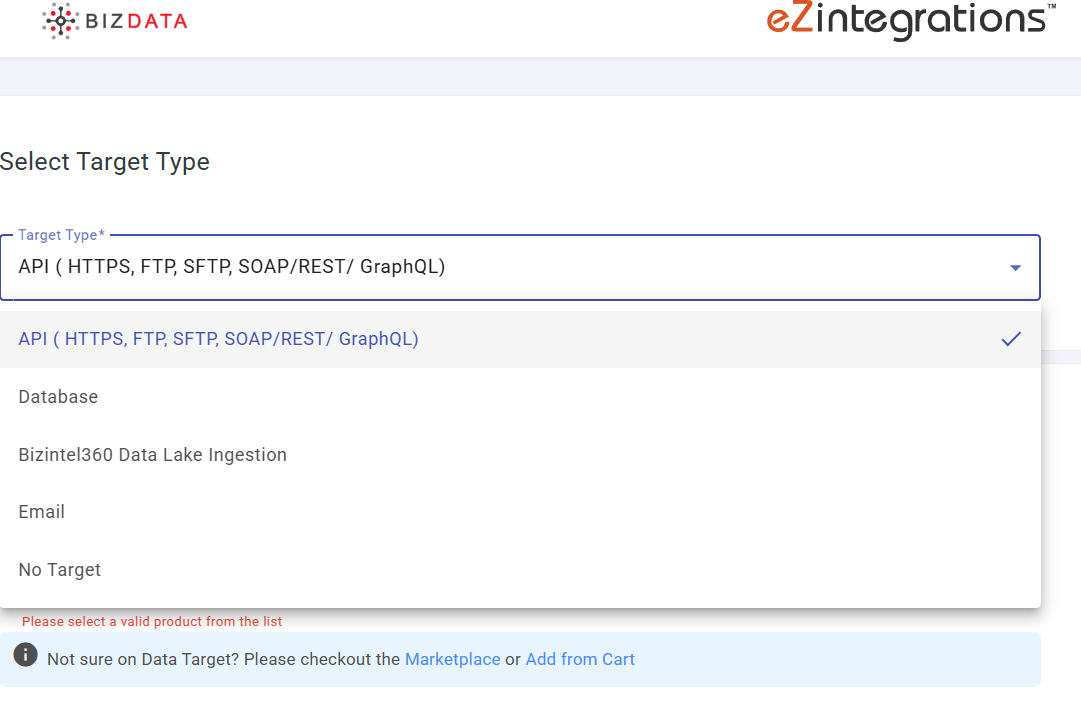Click the Add from Cart link
1081x710 pixels.
pos(580,659)
